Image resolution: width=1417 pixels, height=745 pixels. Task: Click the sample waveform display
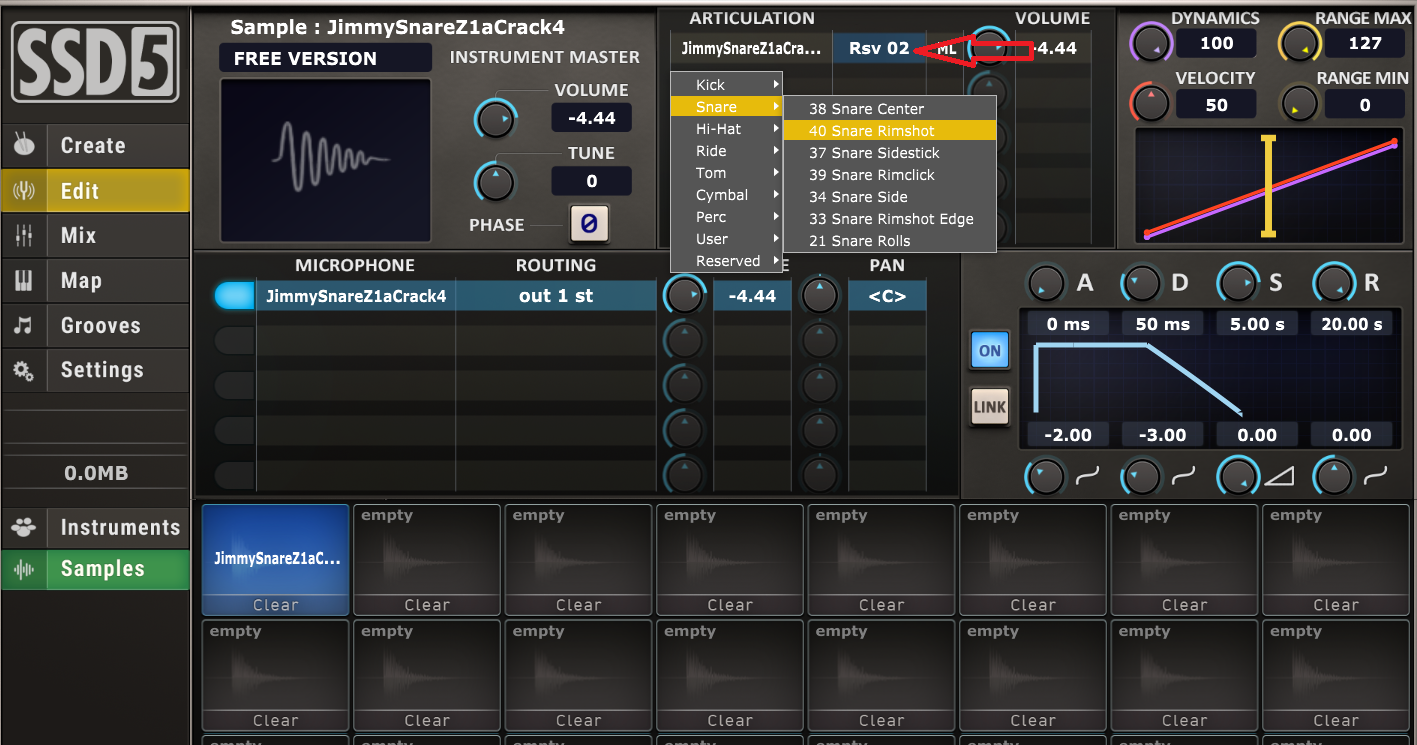[326, 160]
